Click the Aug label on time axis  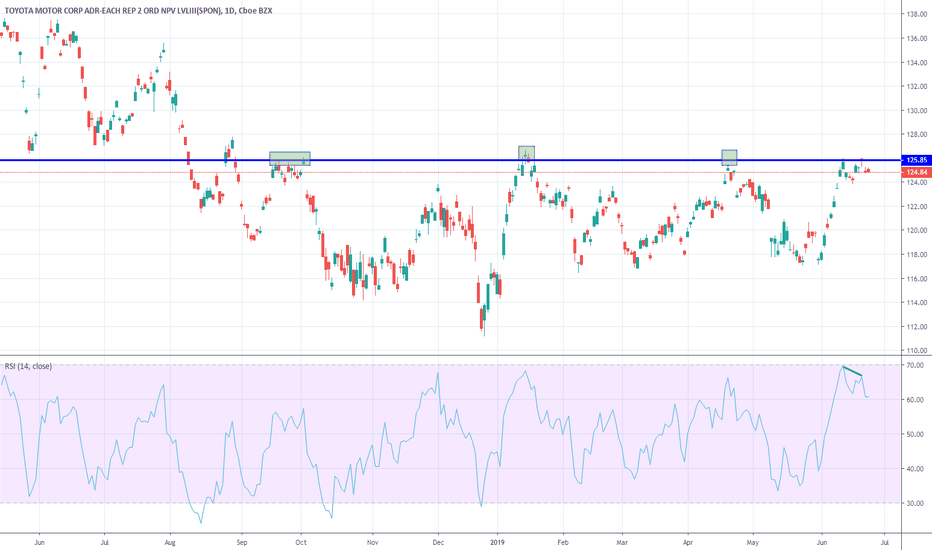pyautogui.click(x=170, y=542)
